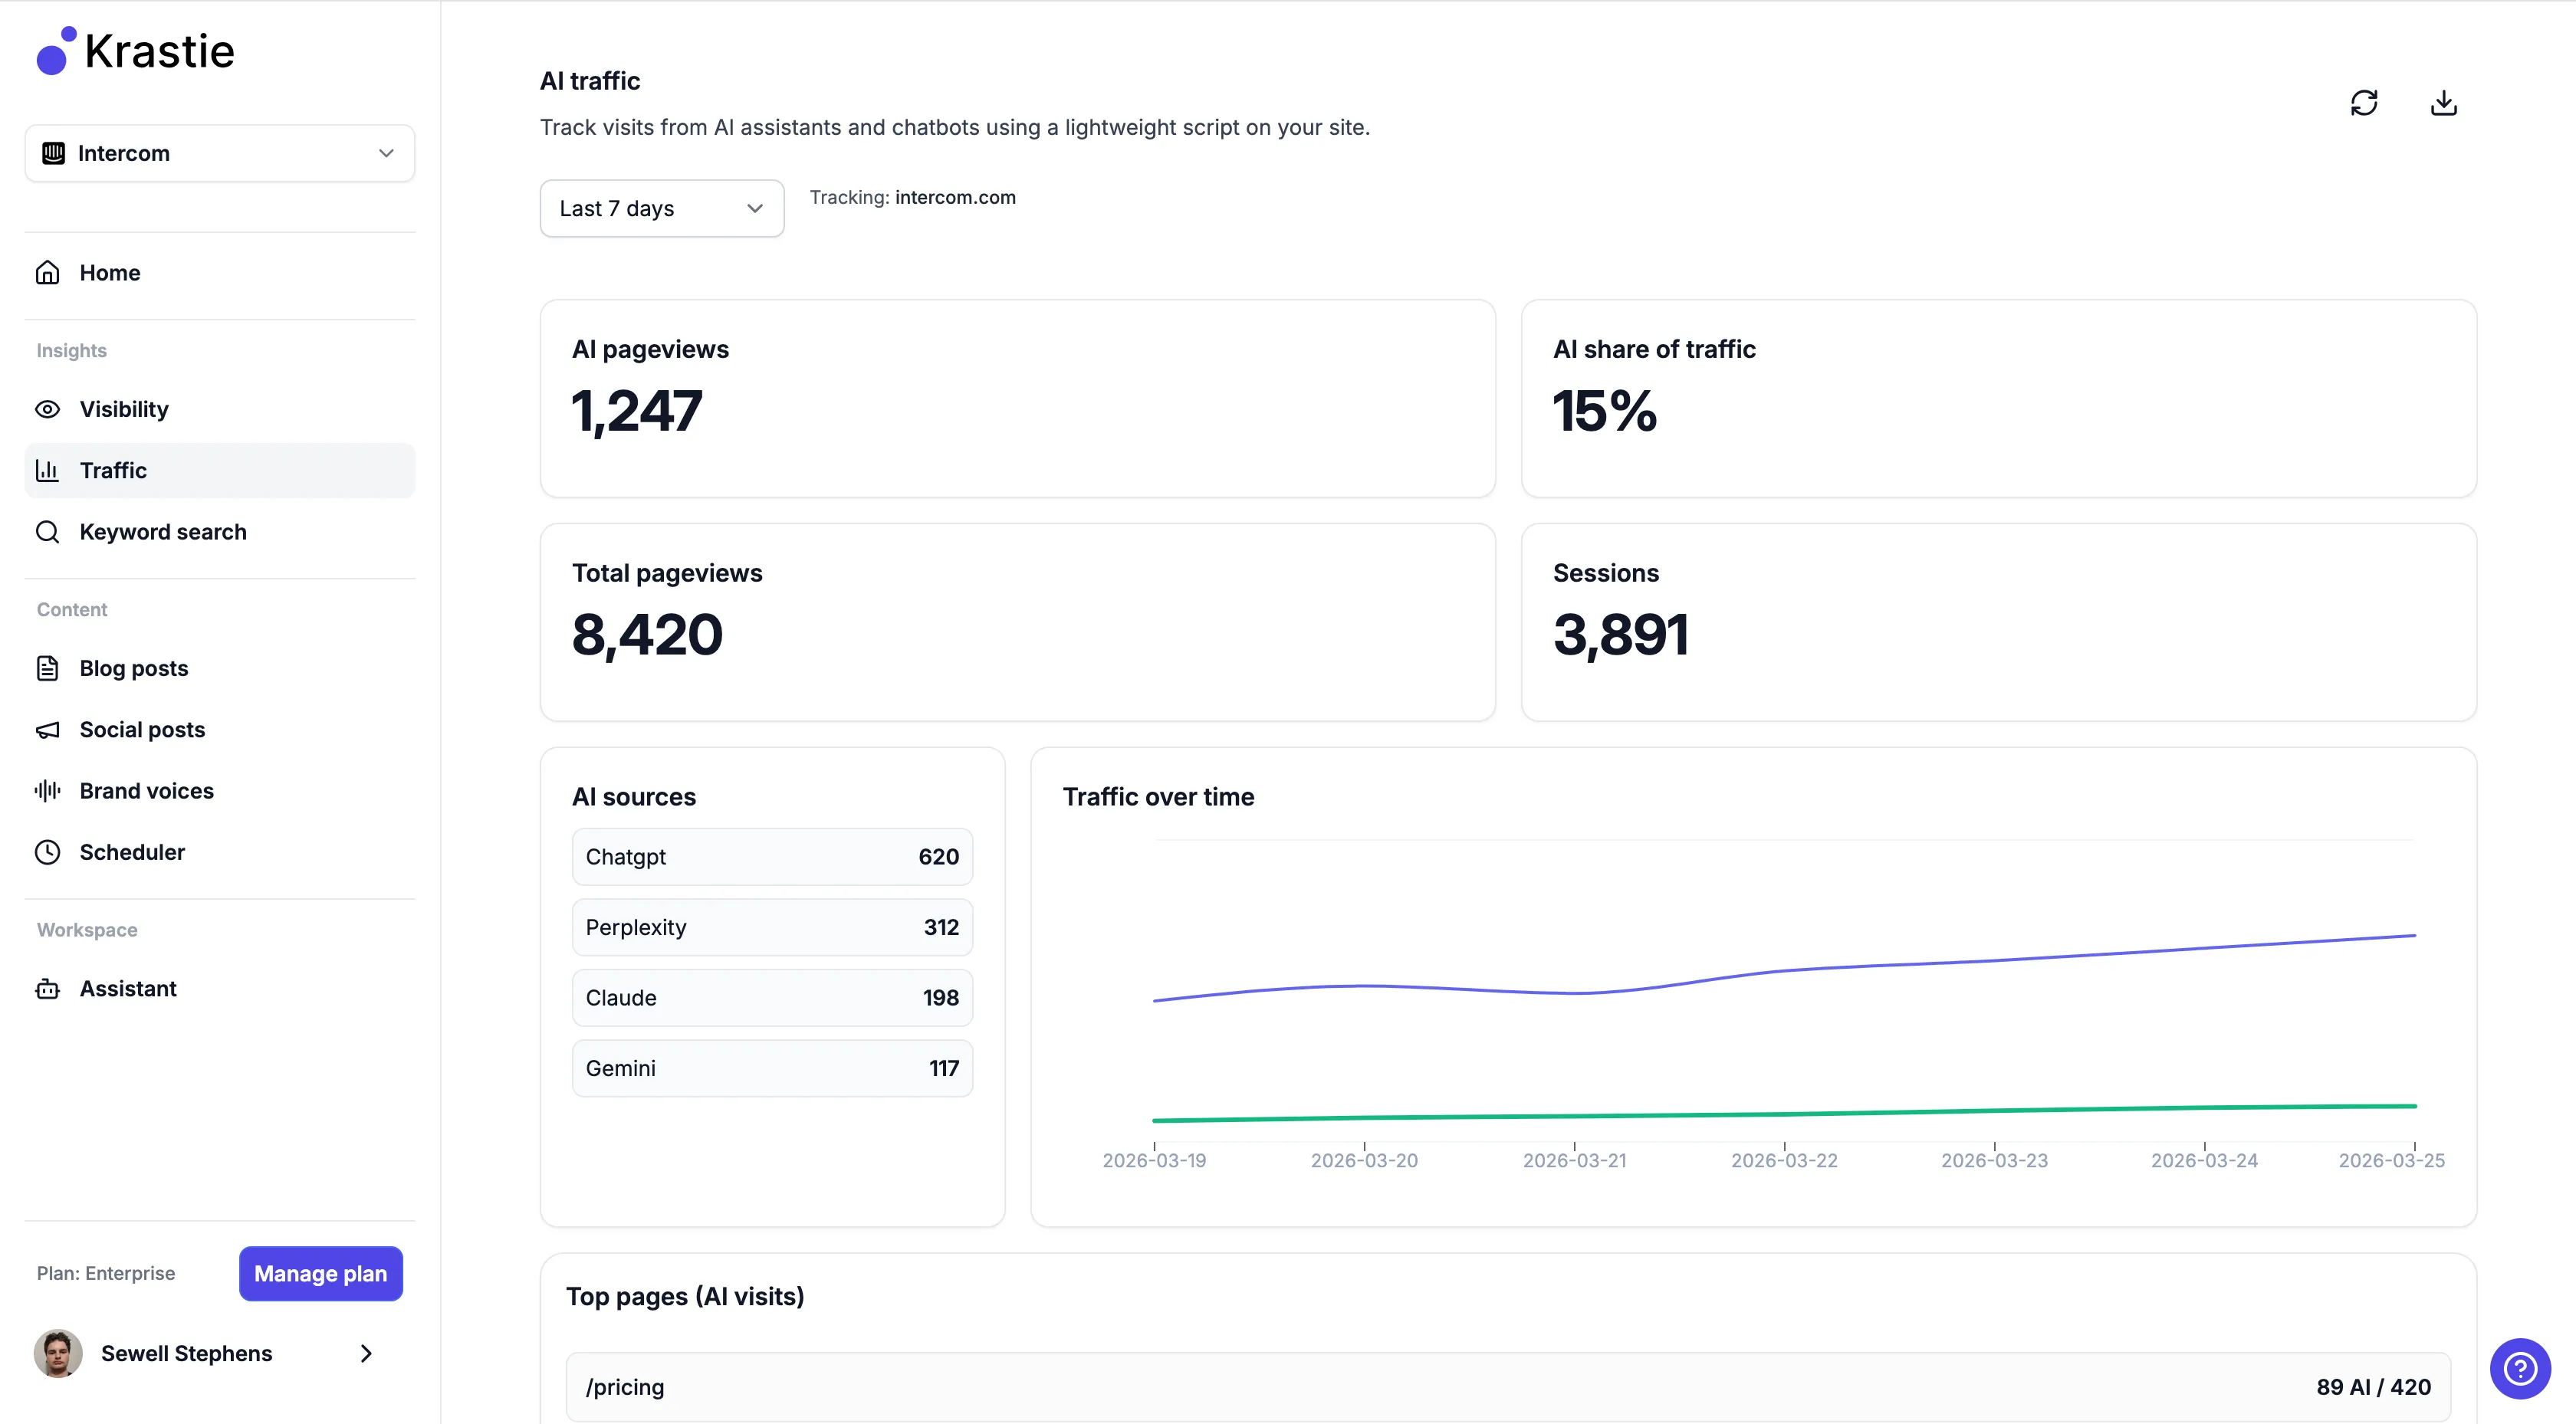Click the Total pageviews 8,420 card

[1018, 622]
